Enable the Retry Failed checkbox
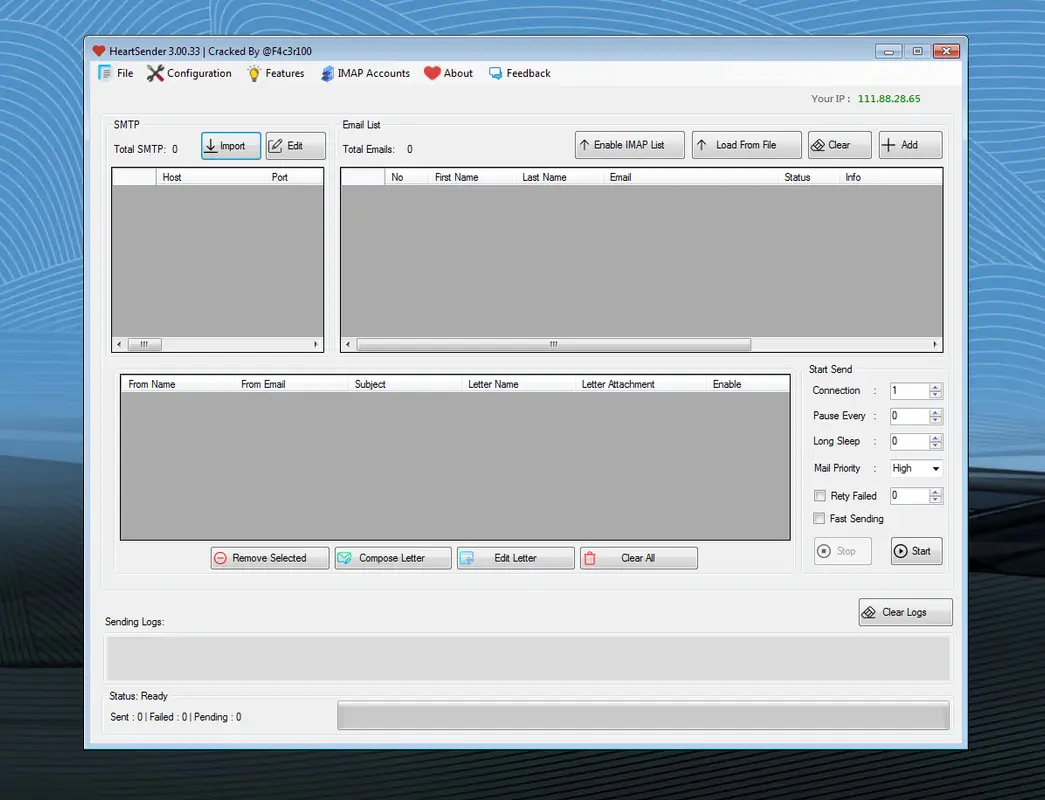1045x800 pixels. point(820,496)
